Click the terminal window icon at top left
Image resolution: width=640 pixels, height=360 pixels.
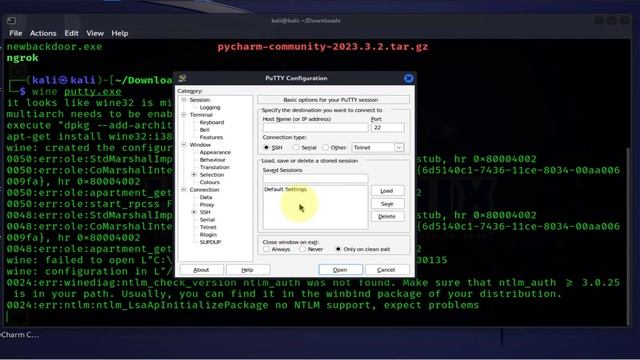tap(11, 20)
